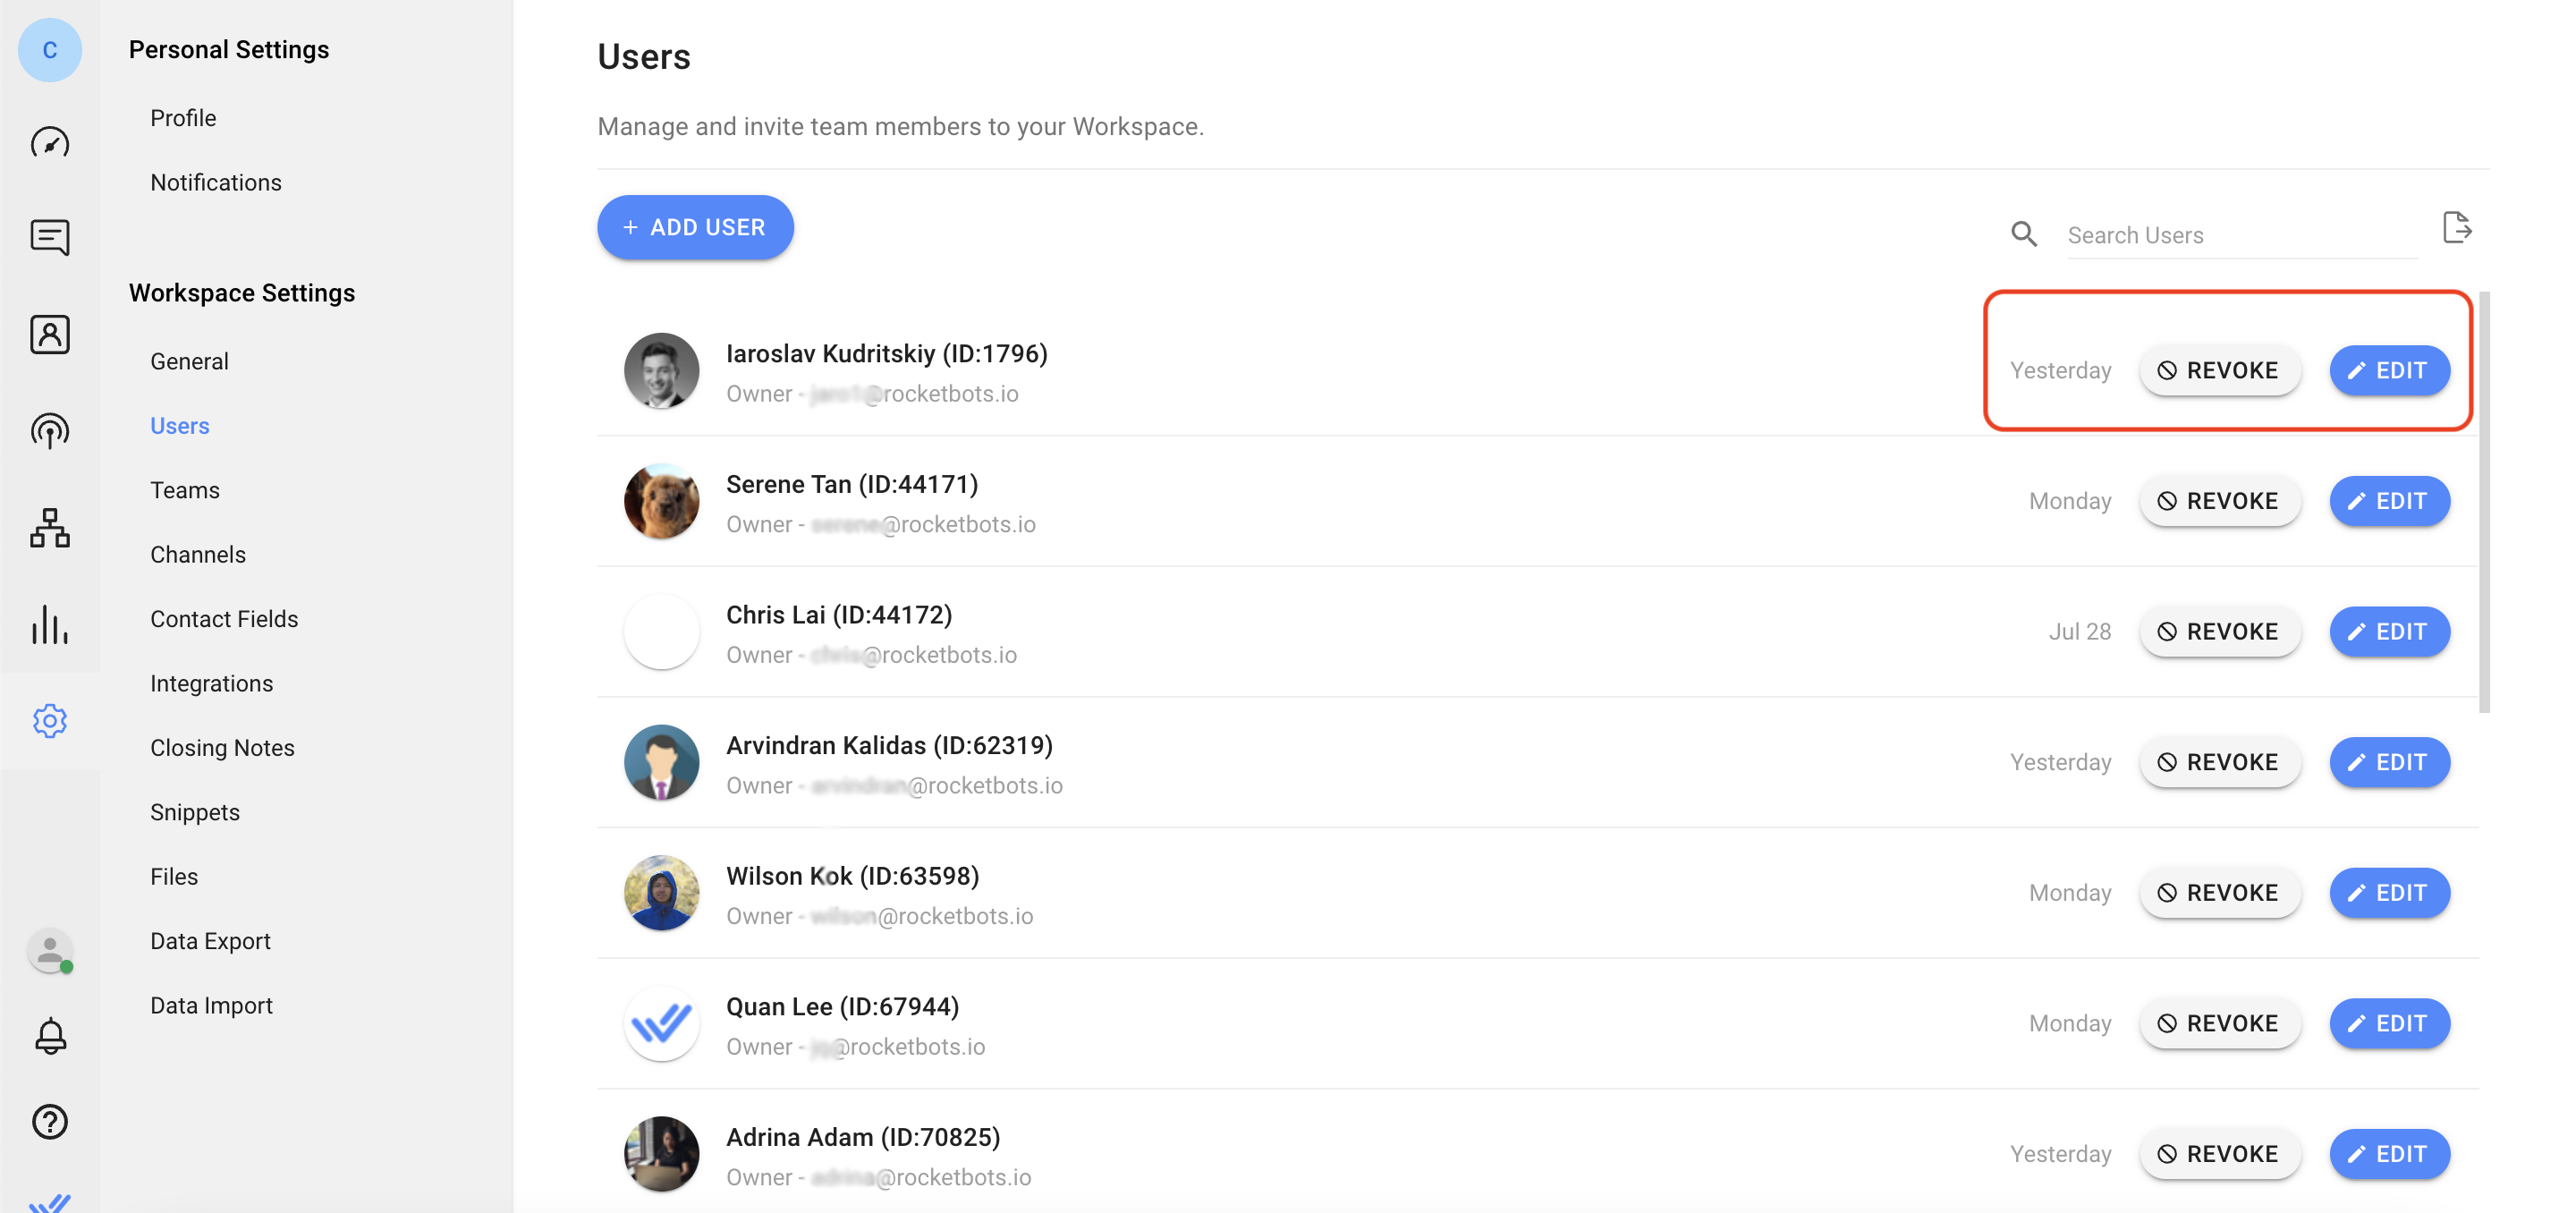The height and width of the screenshot is (1213, 2576).
Task: Click the notifications bell icon in sidebar
Action: [x=49, y=1036]
